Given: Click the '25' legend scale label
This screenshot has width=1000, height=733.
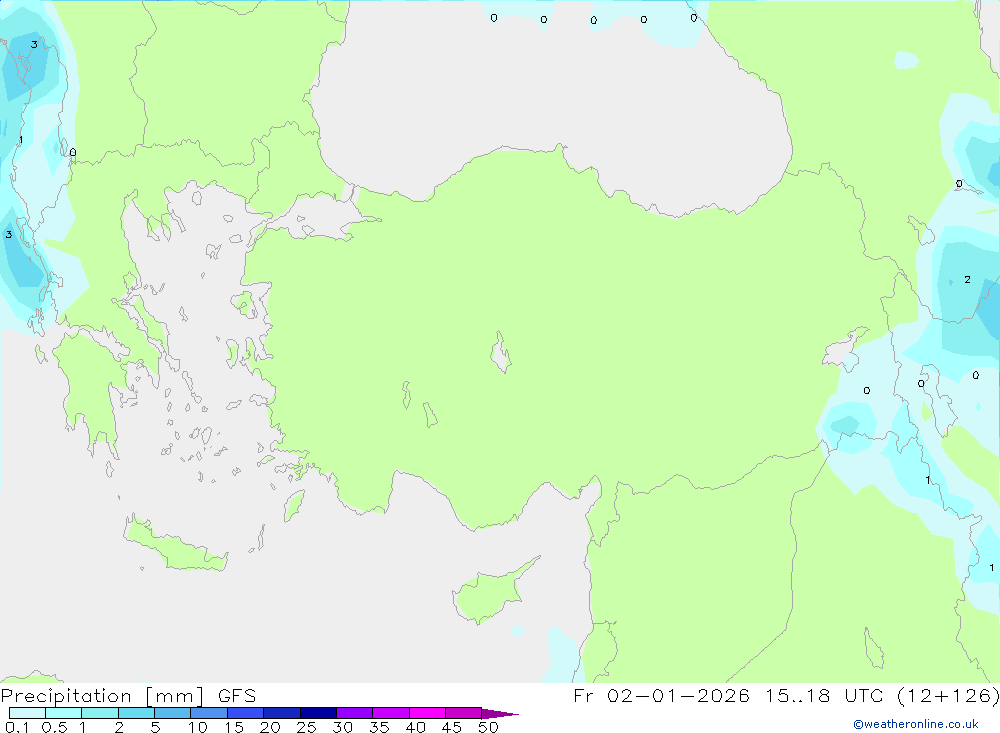Looking at the screenshot, I should click(x=306, y=727).
